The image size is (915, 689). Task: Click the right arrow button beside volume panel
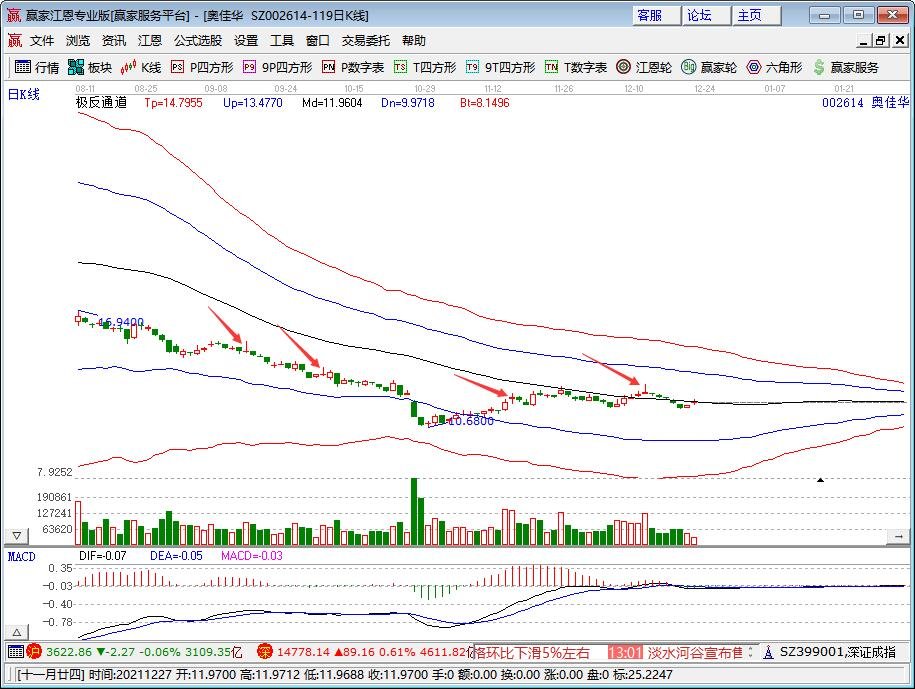point(898,536)
